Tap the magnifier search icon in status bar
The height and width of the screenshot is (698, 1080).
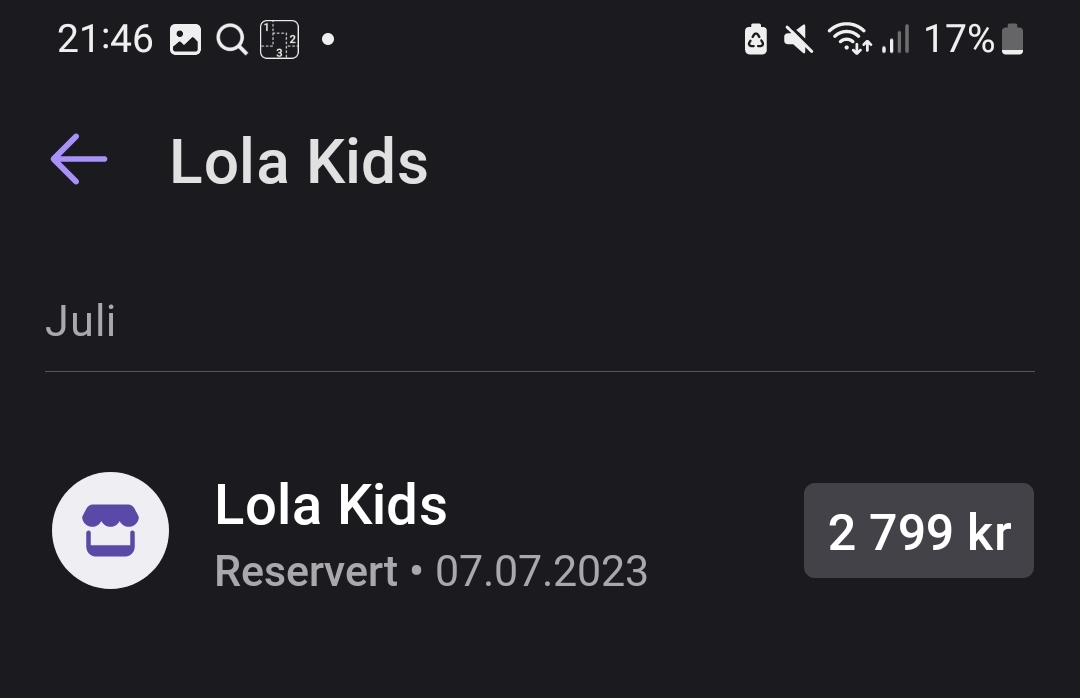(232, 39)
